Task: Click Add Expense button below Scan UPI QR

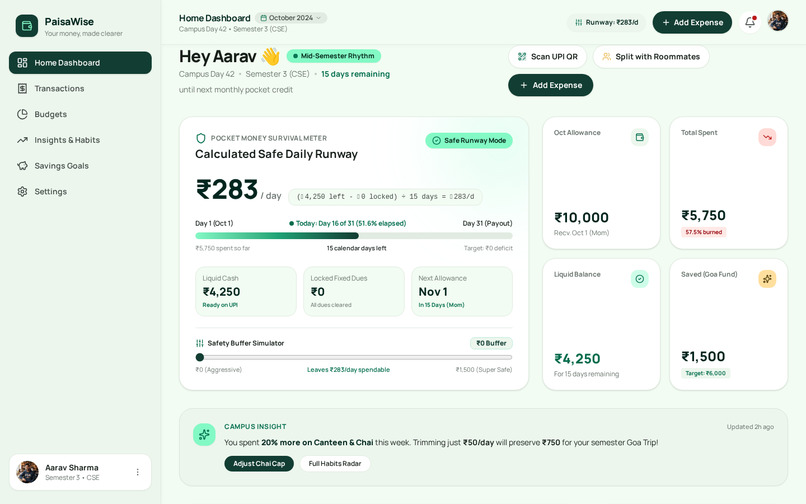Action: 551,85
